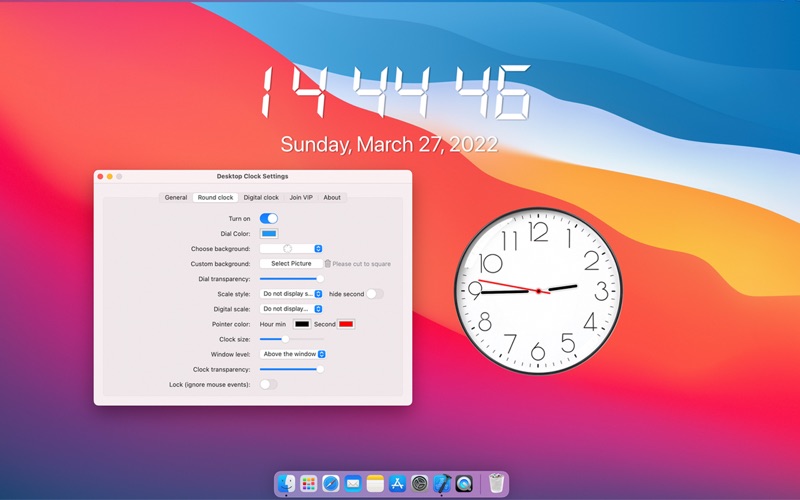800x500 pixels.
Task: Open the Trash in the dock
Action: coord(496,483)
